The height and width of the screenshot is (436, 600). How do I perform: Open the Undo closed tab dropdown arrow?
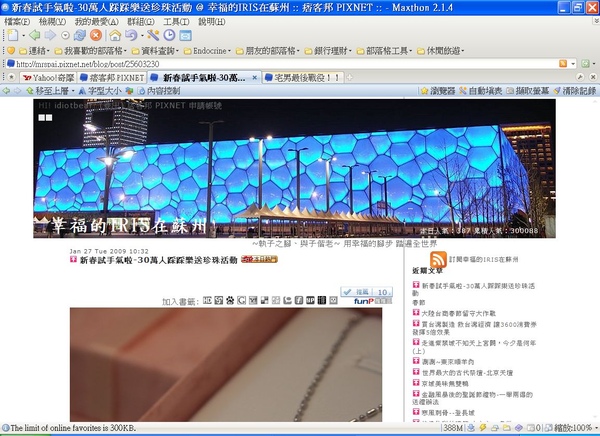tap(142, 36)
